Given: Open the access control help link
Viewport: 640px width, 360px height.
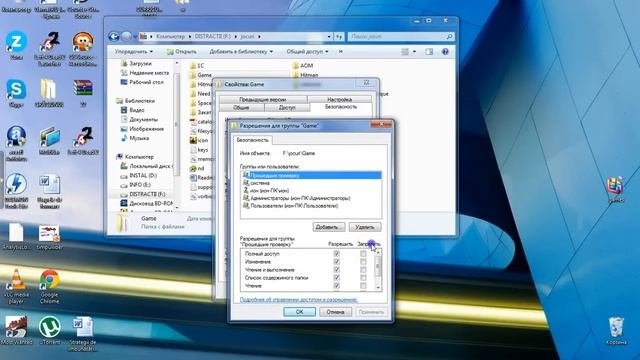Looking at the screenshot, I should click(298, 300).
